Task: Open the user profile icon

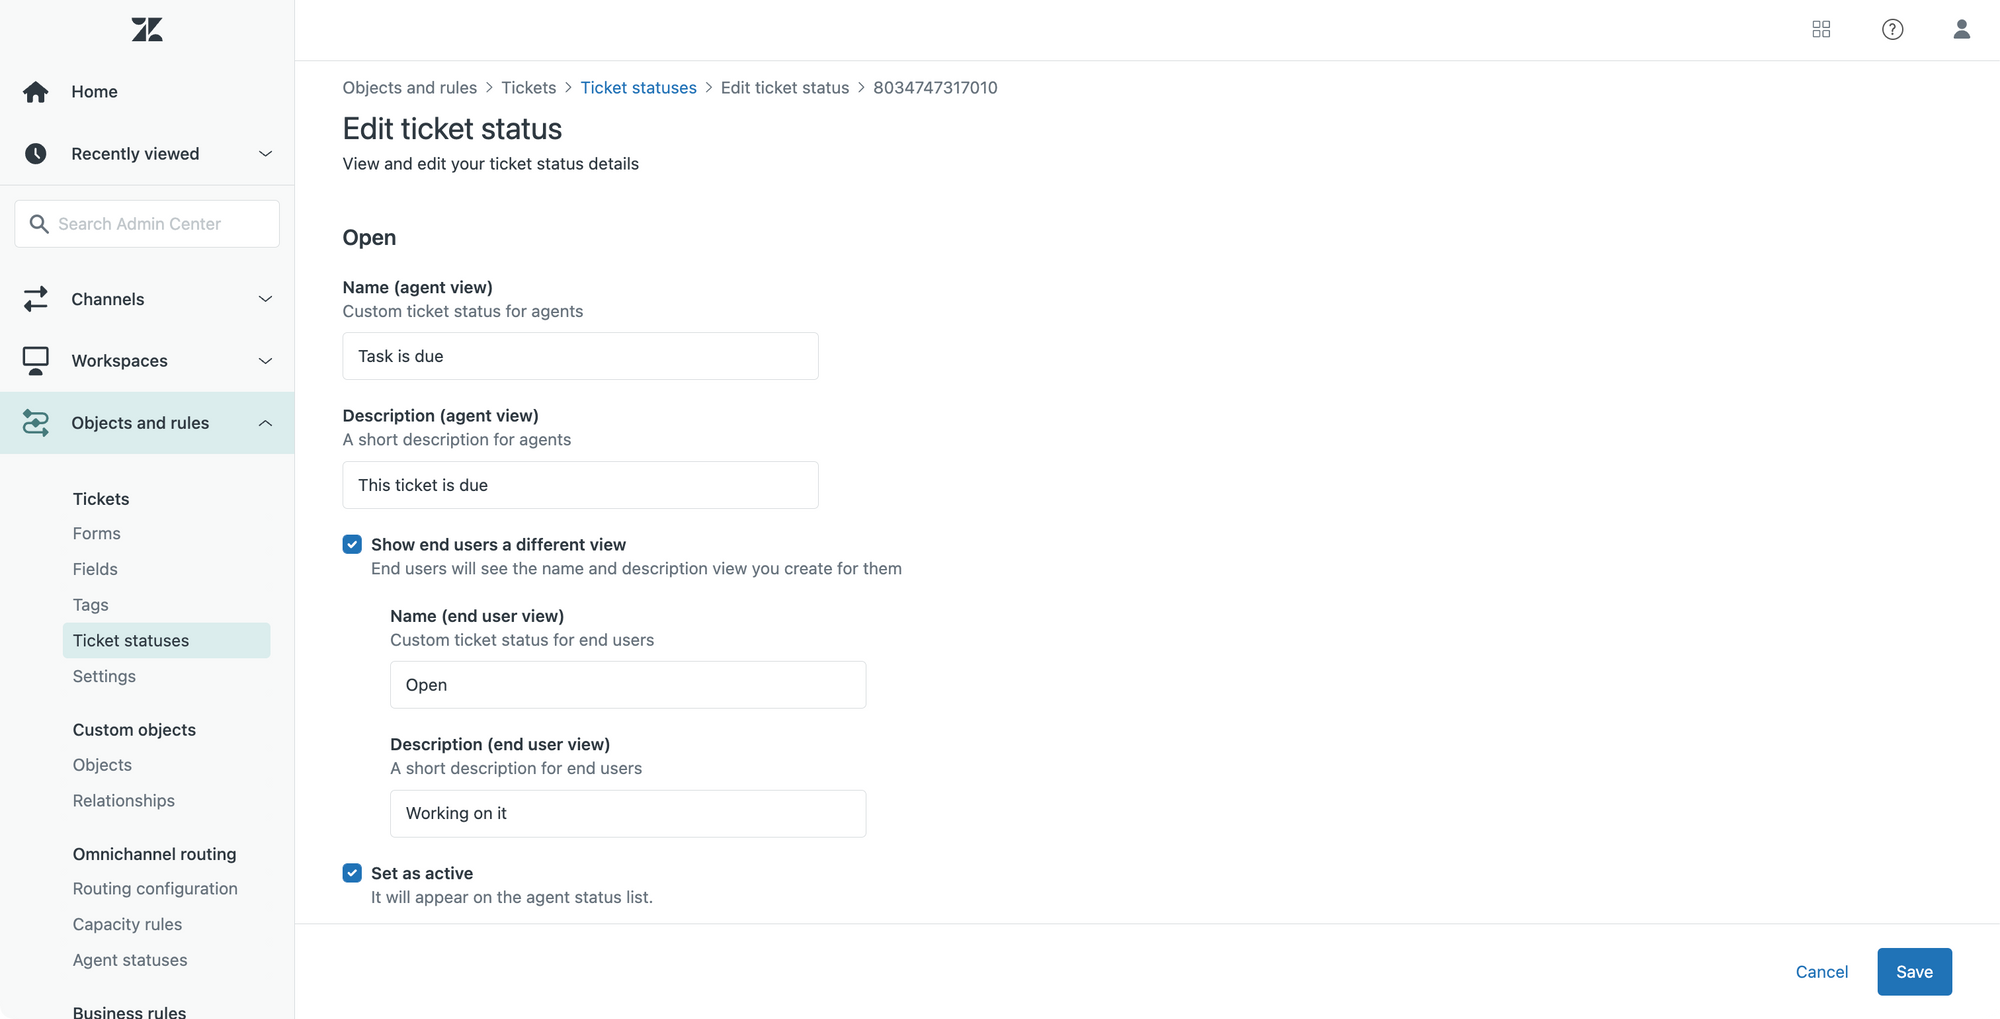Action: (1961, 30)
